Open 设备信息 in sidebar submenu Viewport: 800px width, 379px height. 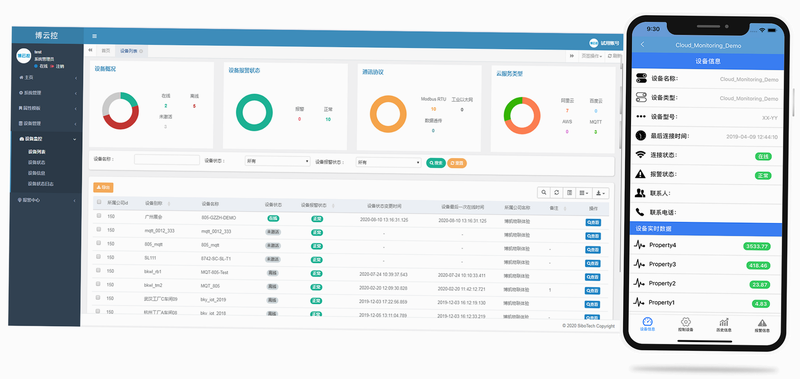[37, 173]
